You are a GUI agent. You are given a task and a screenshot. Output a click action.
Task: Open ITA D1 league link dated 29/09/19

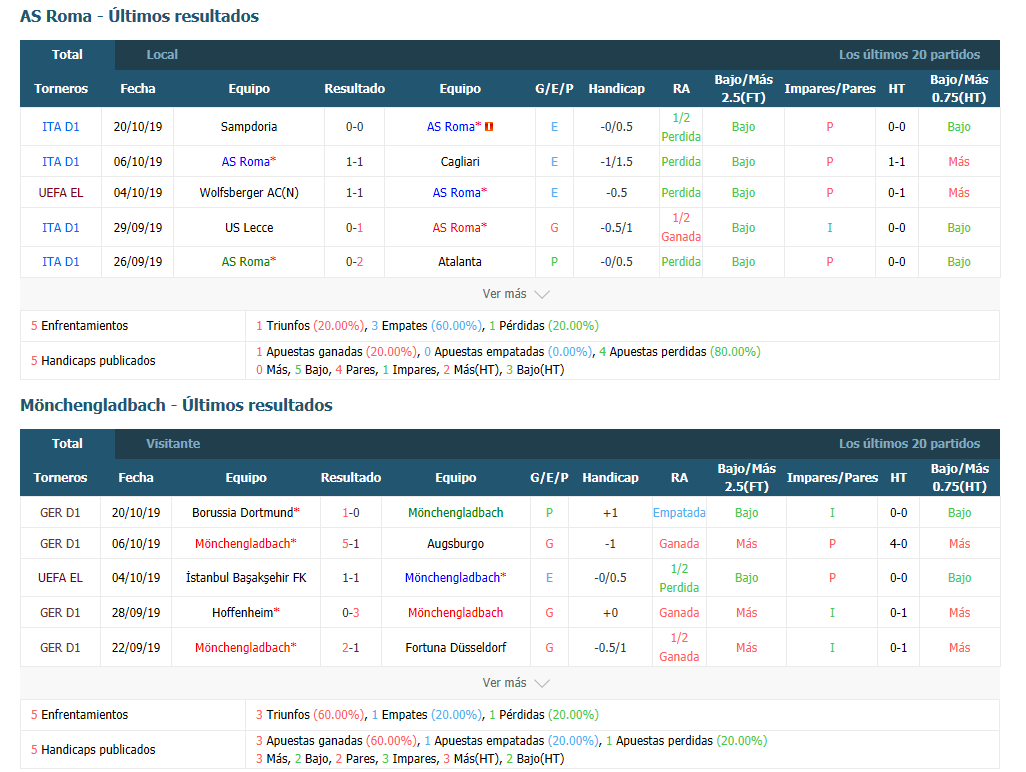[61, 228]
